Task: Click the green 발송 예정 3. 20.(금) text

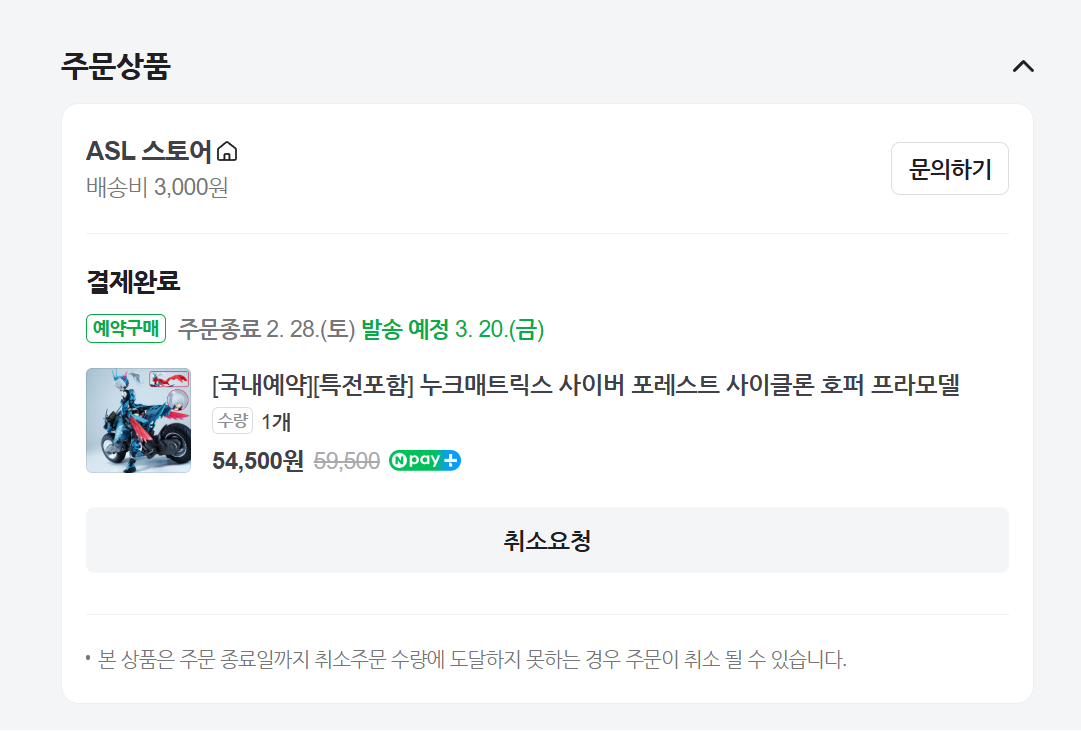Action: [452, 329]
